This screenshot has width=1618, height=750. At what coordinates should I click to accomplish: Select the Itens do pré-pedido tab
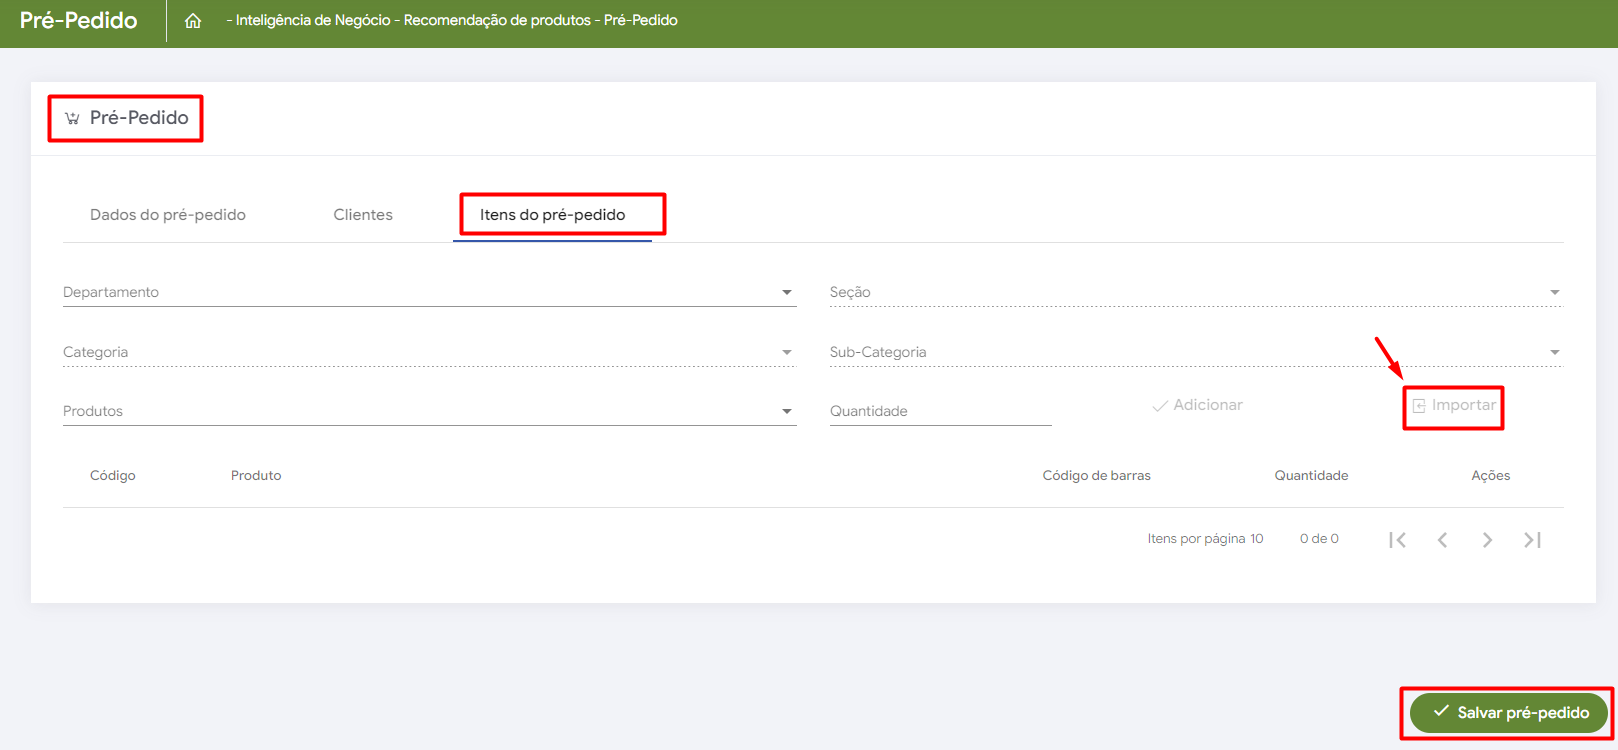(x=553, y=215)
